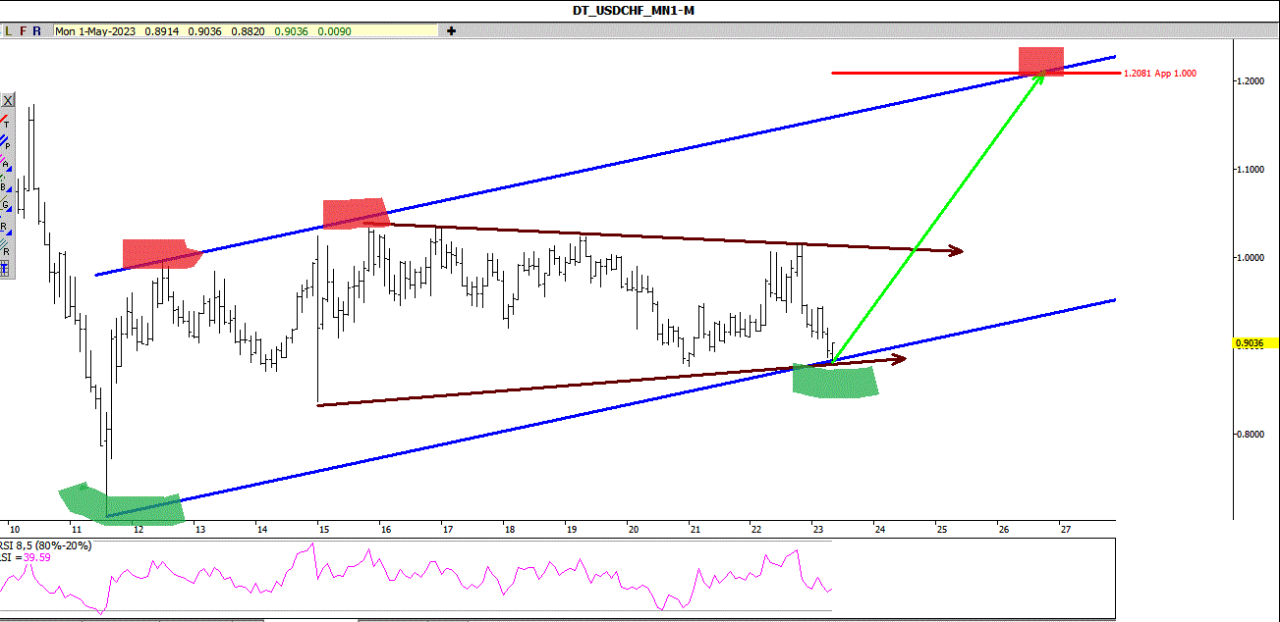Select the blue R tool with dropdown corner
This screenshot has height=622, width=1280.
coord(6,226)
